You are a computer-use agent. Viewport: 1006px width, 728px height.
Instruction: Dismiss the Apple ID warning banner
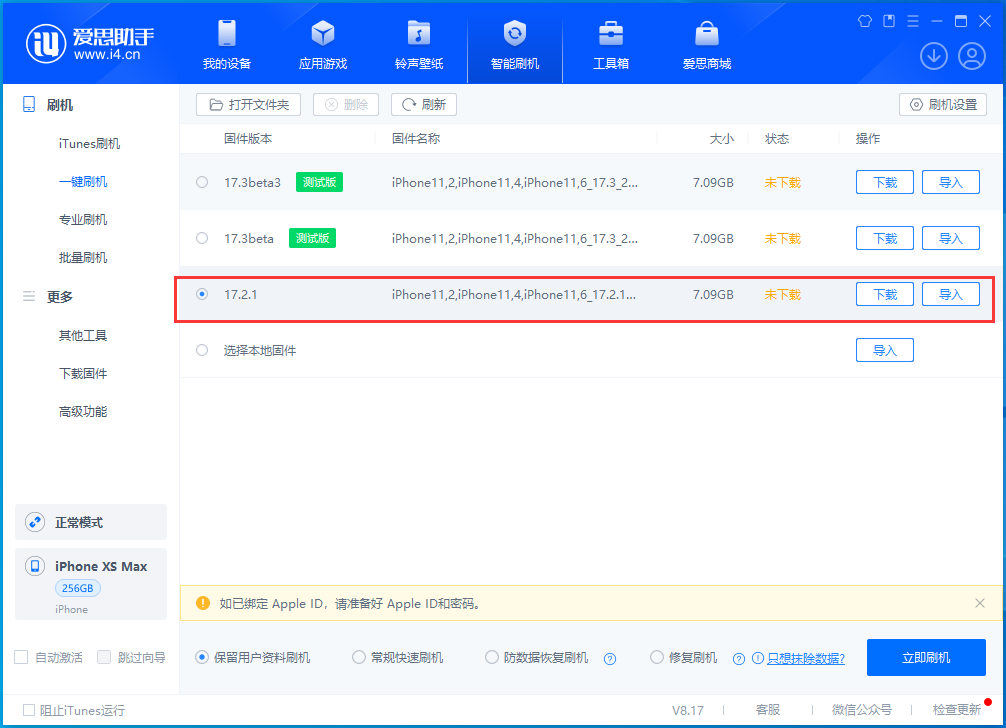(978, 603)
